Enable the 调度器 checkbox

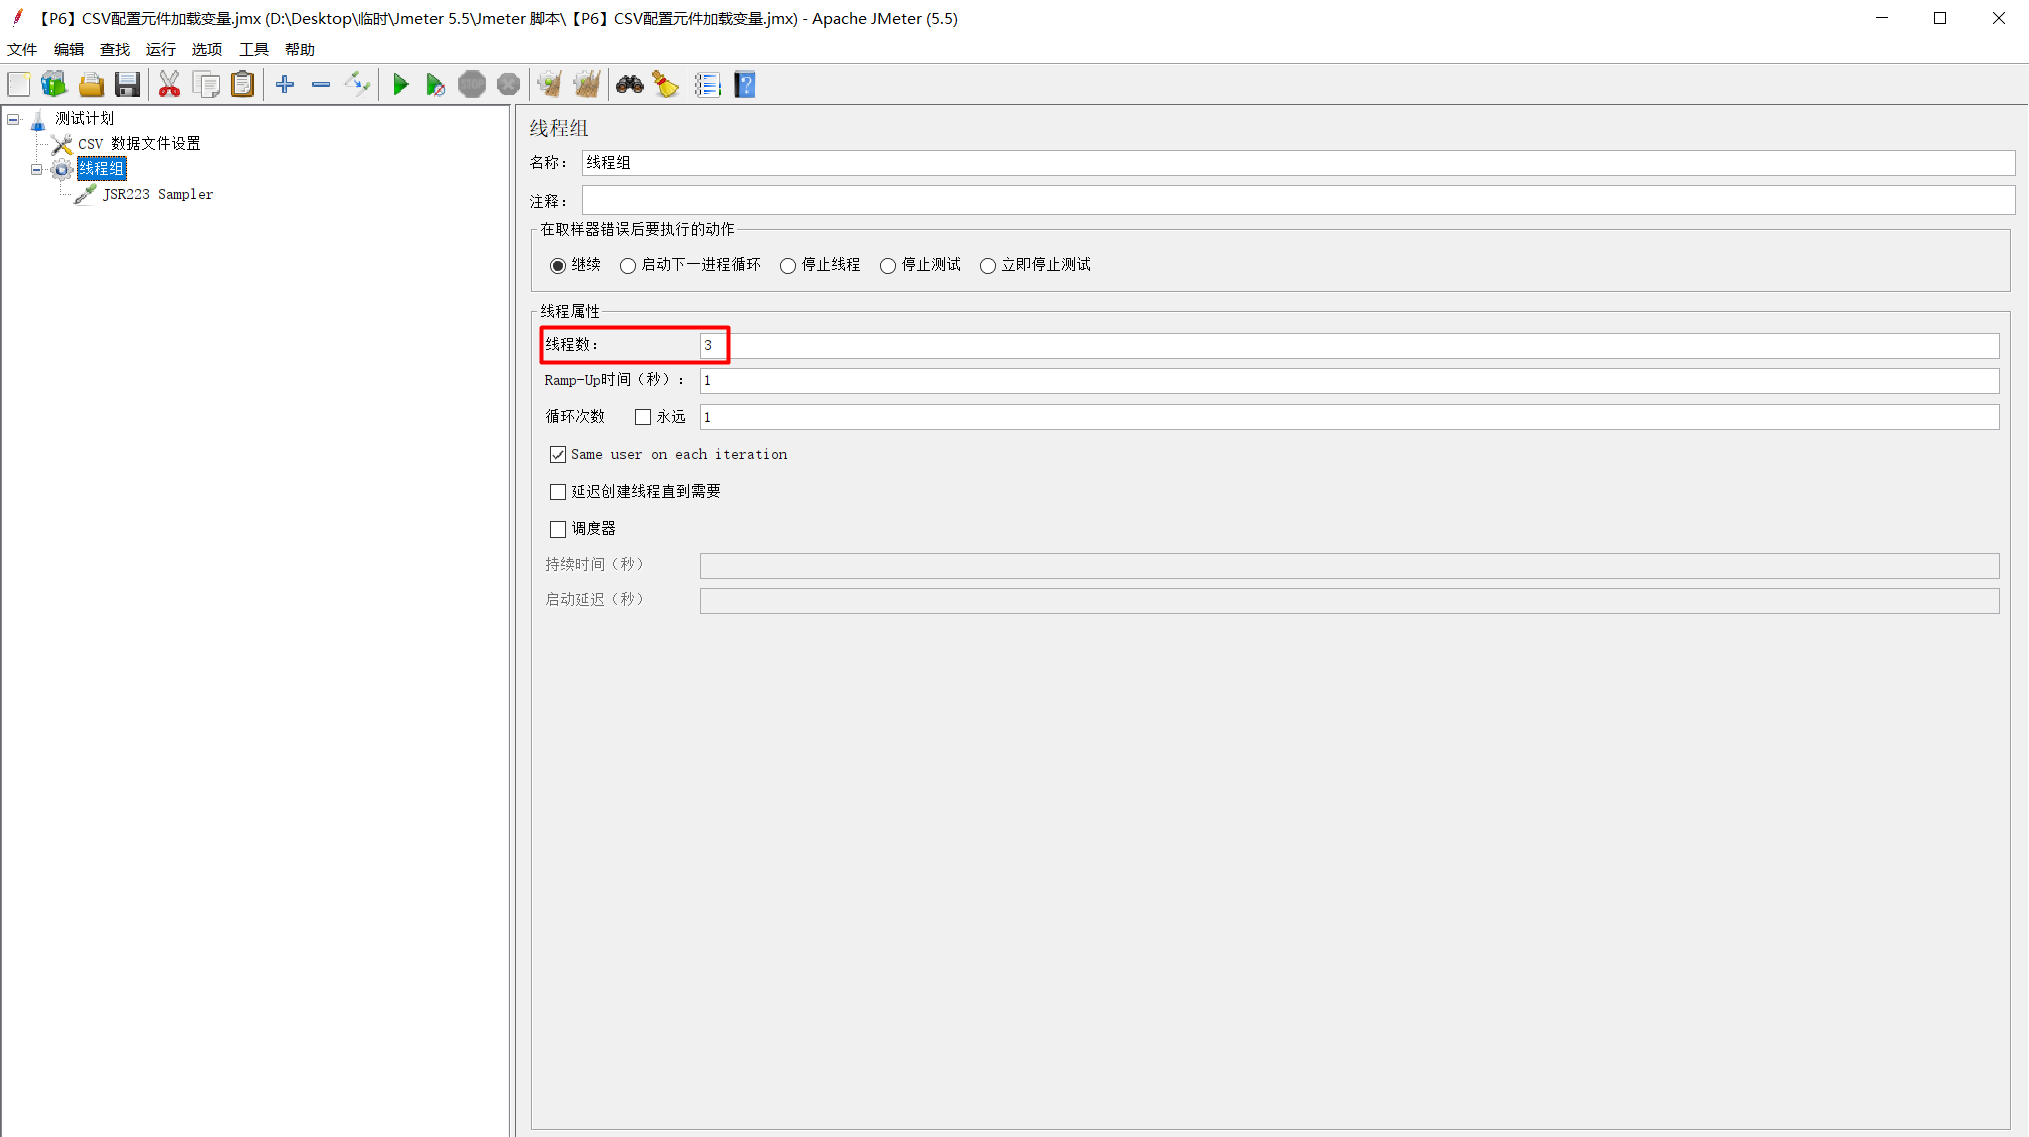pyautogui.click(x=558, y=529)
